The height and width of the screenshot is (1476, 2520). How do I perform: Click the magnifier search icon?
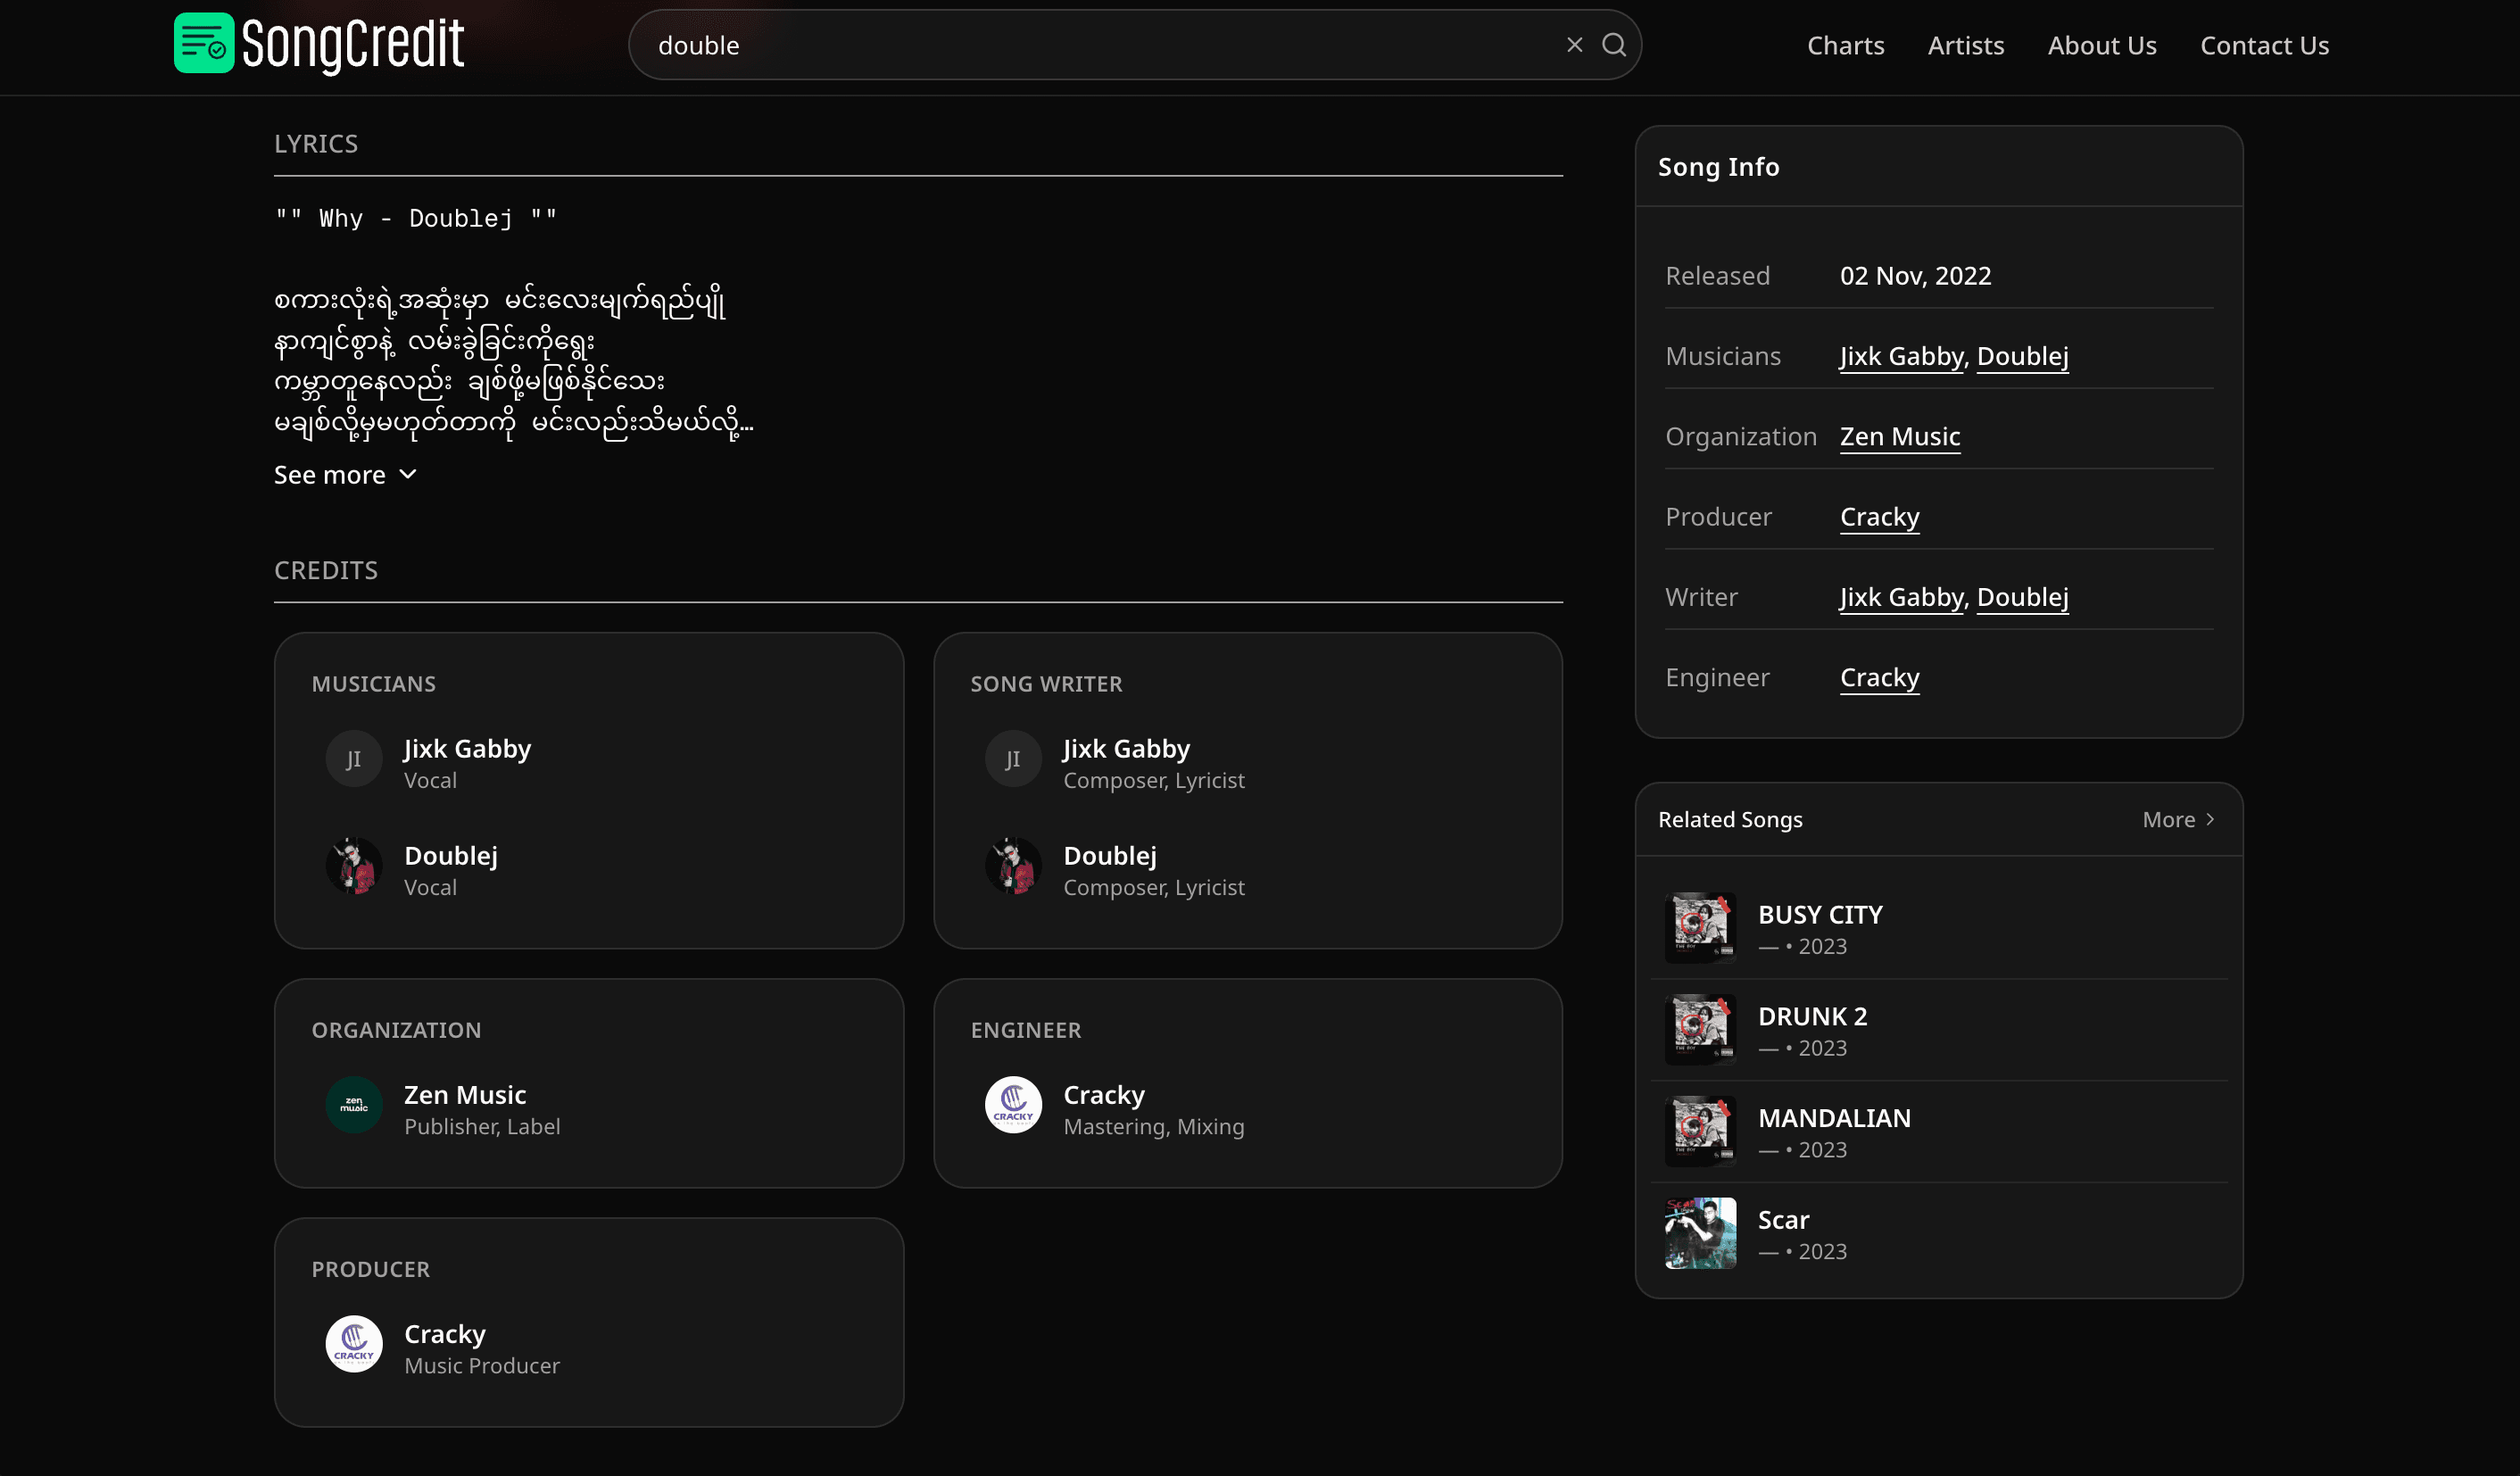tap(1613, 45)
